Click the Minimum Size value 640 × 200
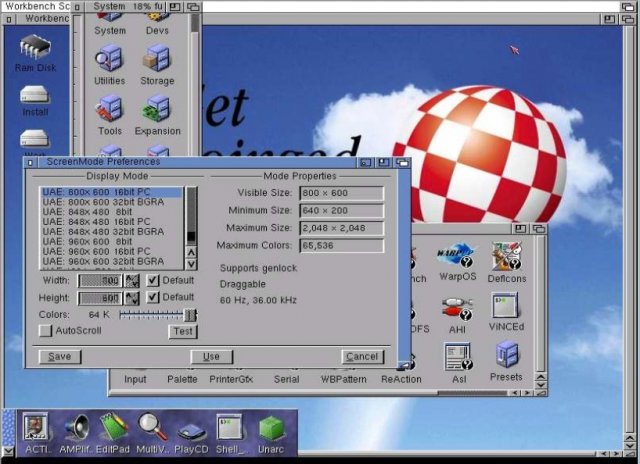This screenshot has height=464, width=640. click(342, 211)
